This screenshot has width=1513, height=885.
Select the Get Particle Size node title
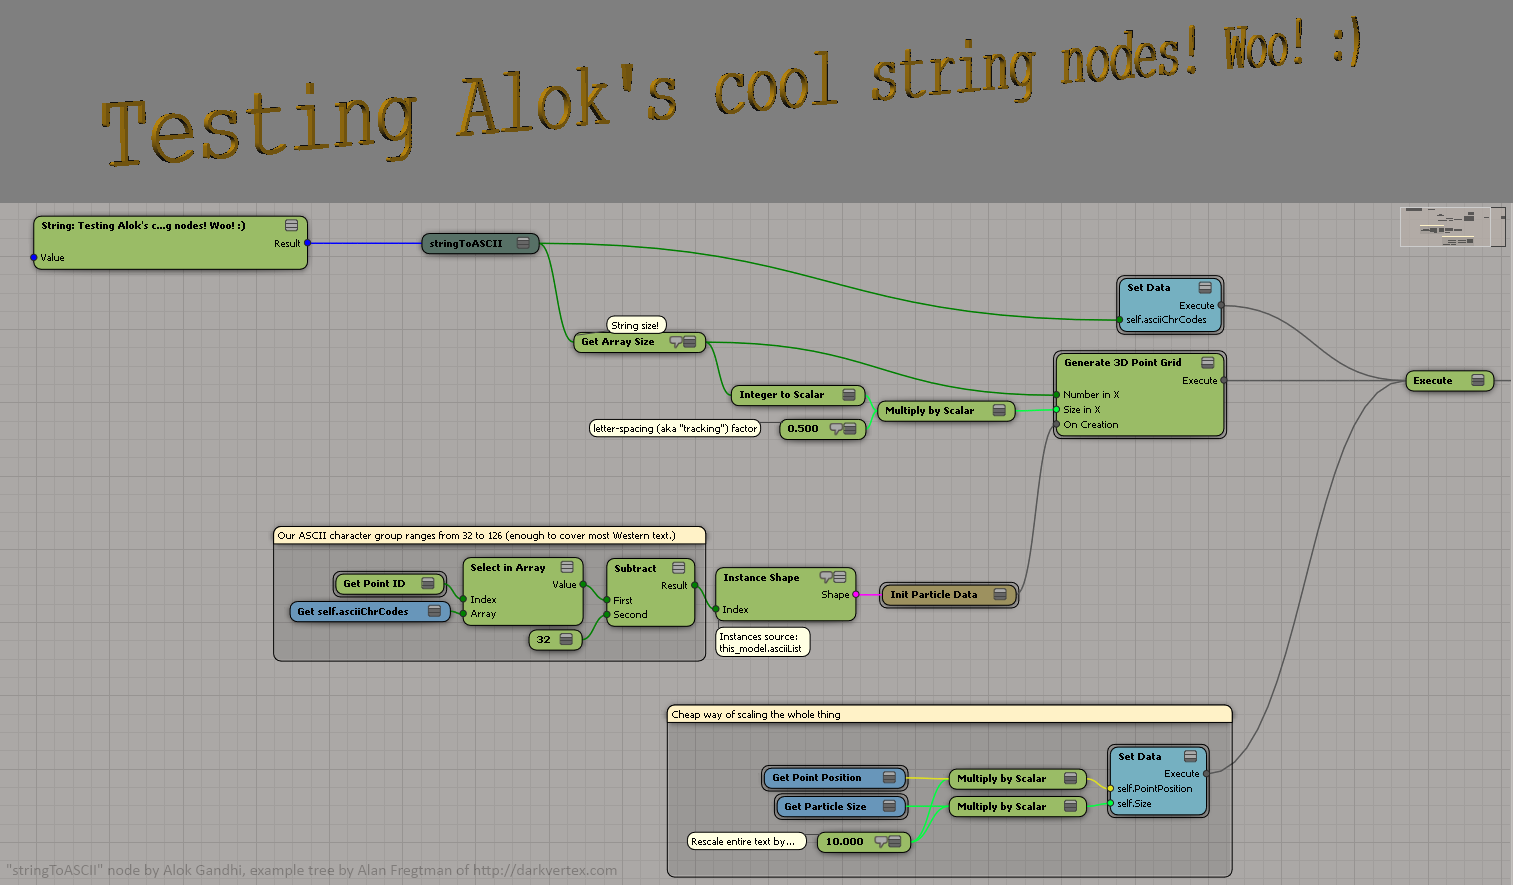tap(824, 806)
